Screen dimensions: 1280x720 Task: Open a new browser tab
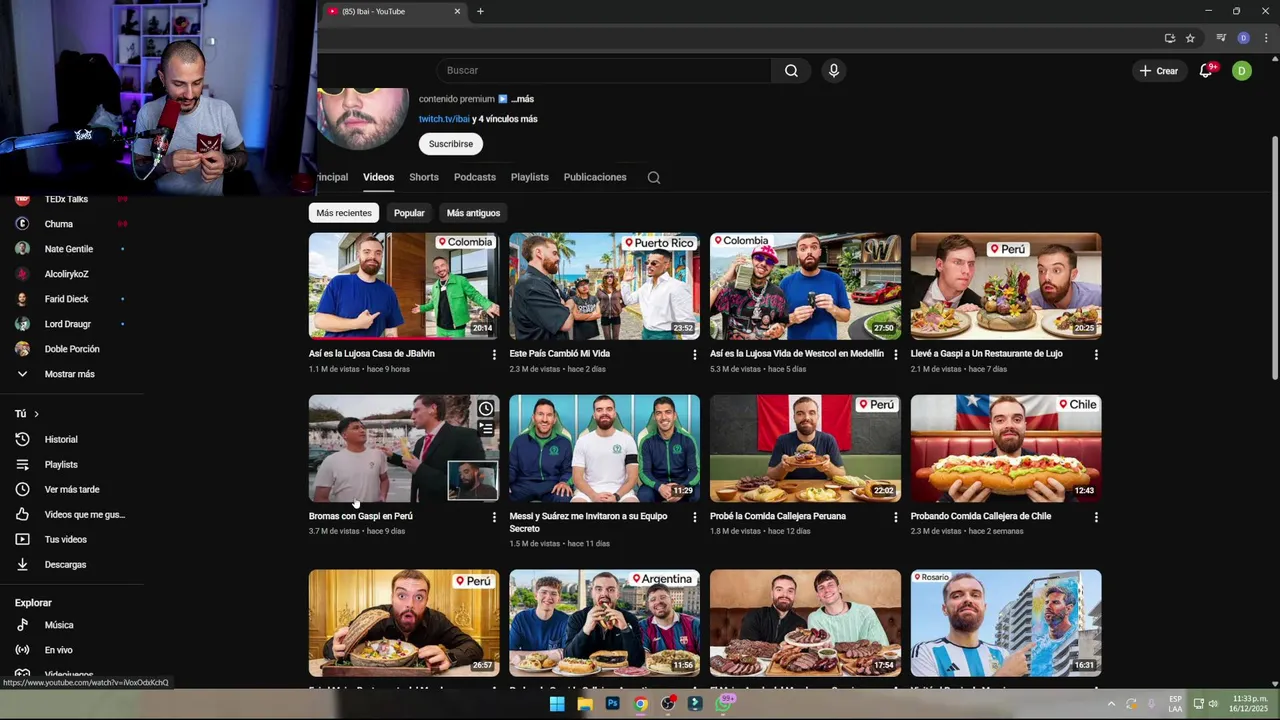tap(480, 11)
